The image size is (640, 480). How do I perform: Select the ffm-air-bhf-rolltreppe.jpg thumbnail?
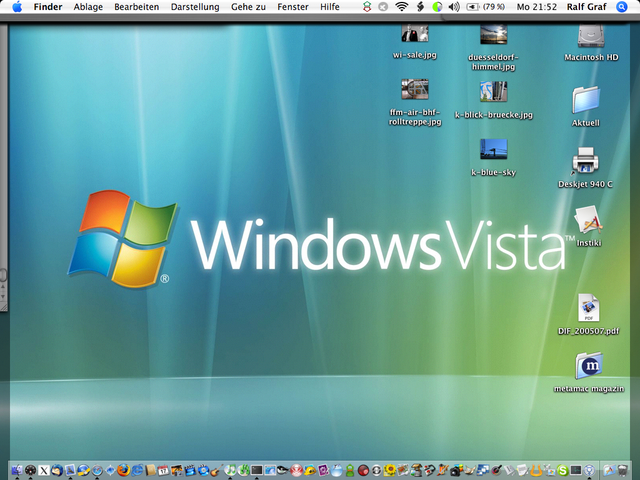point(415,89)
